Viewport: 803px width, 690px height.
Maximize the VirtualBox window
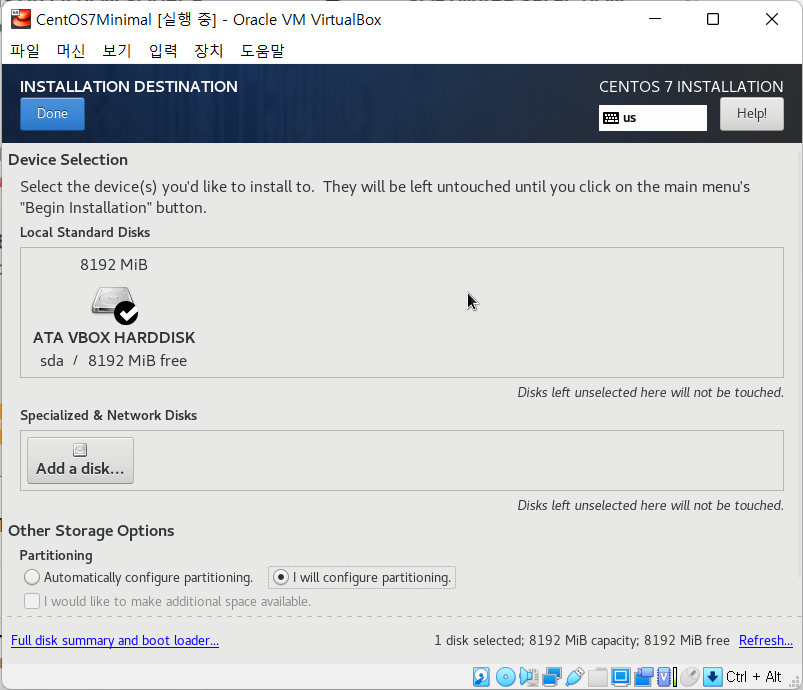point(712,19)
